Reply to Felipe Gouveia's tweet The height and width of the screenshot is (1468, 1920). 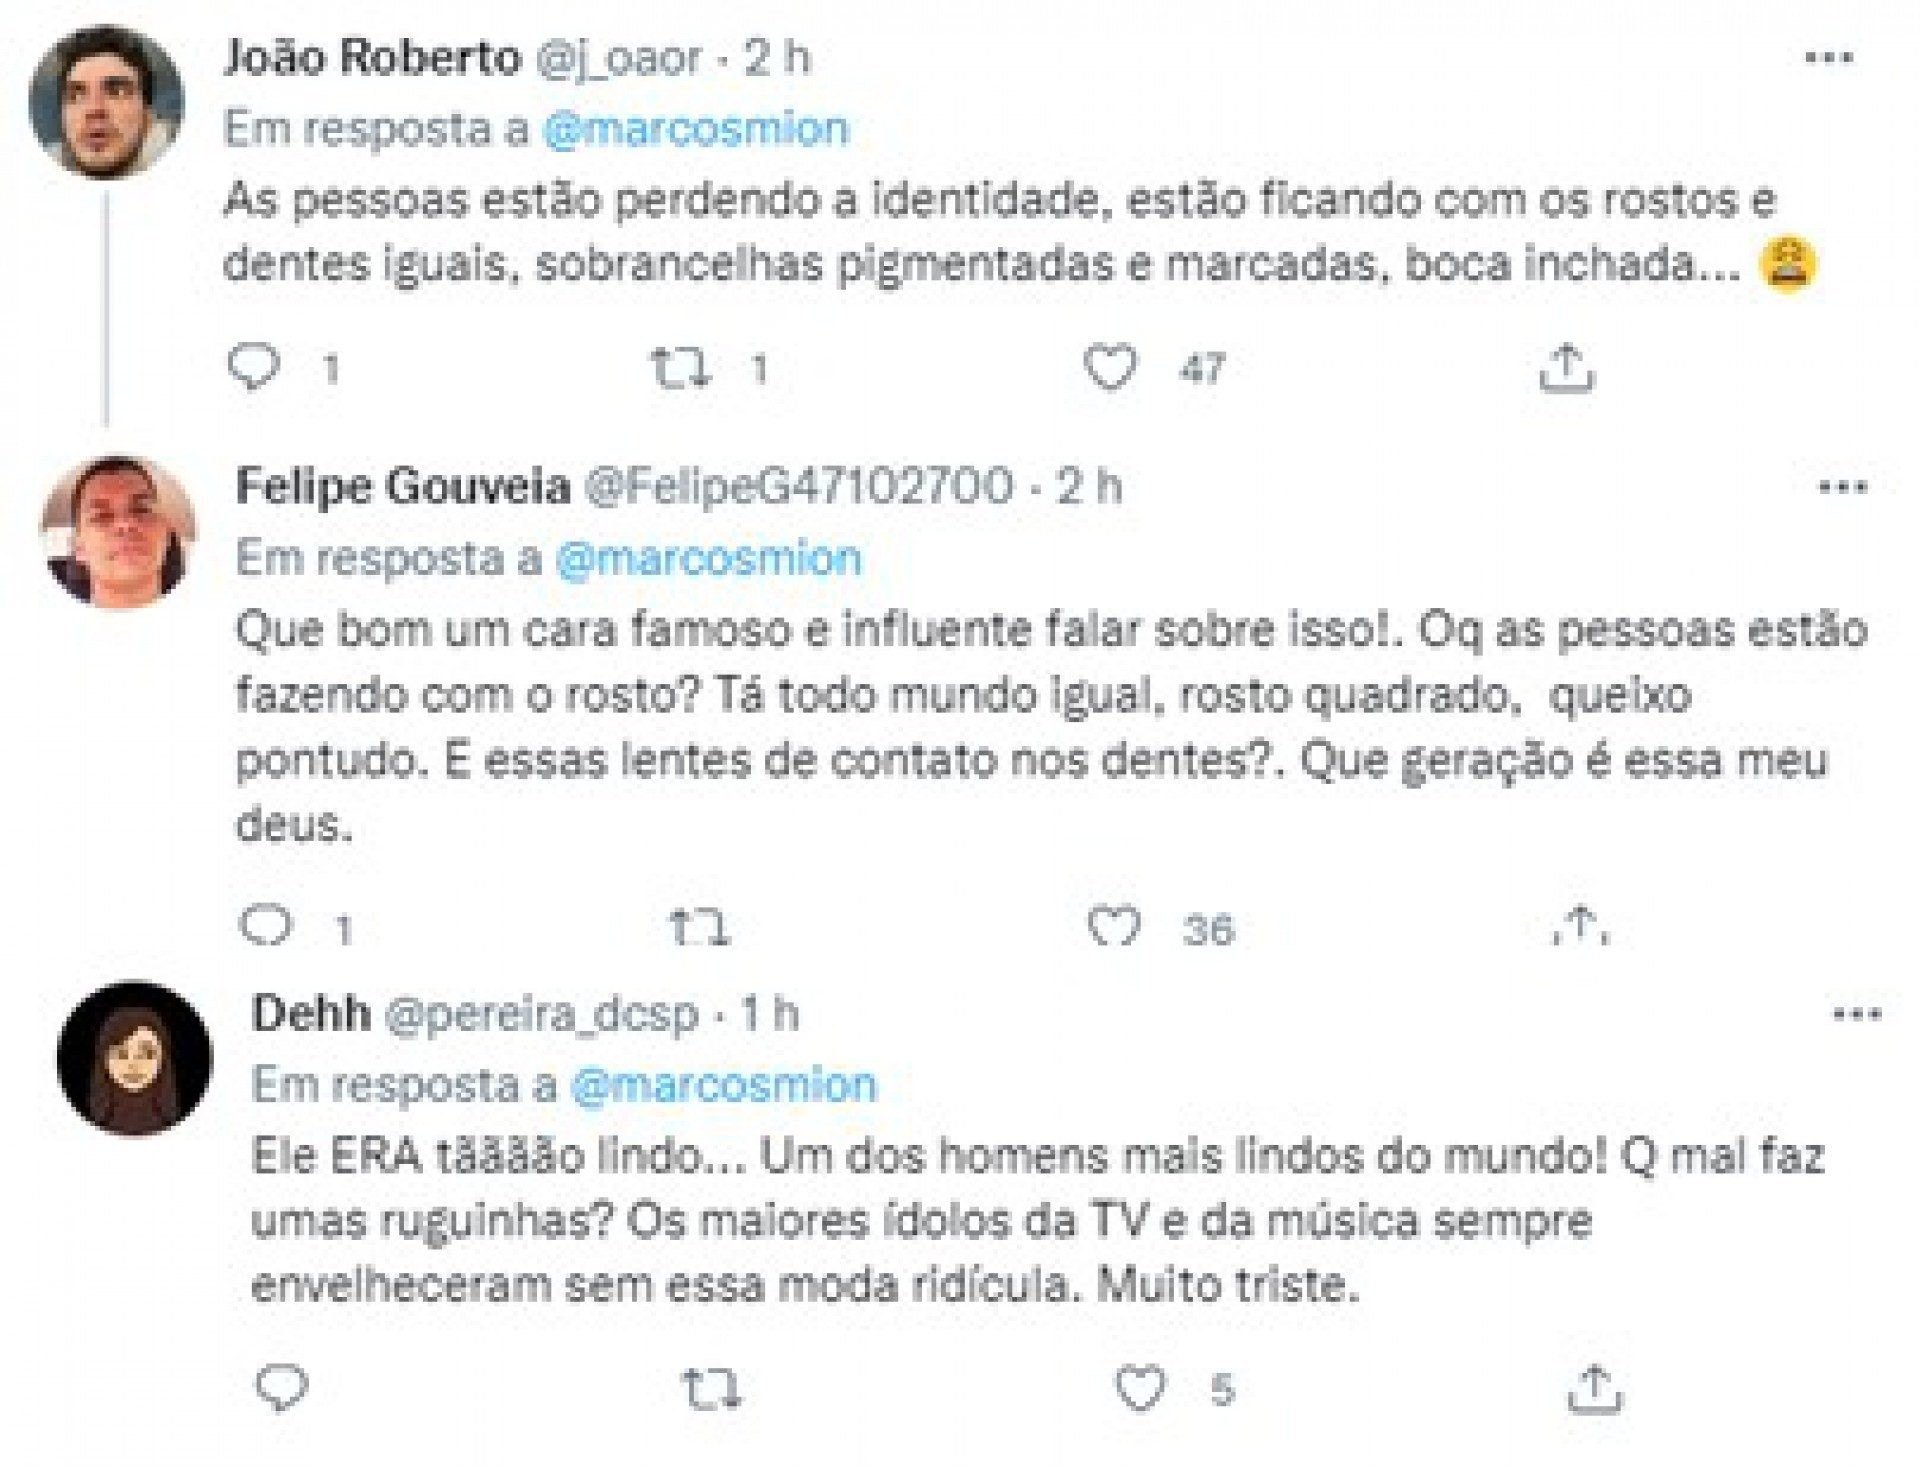point(266,927)
